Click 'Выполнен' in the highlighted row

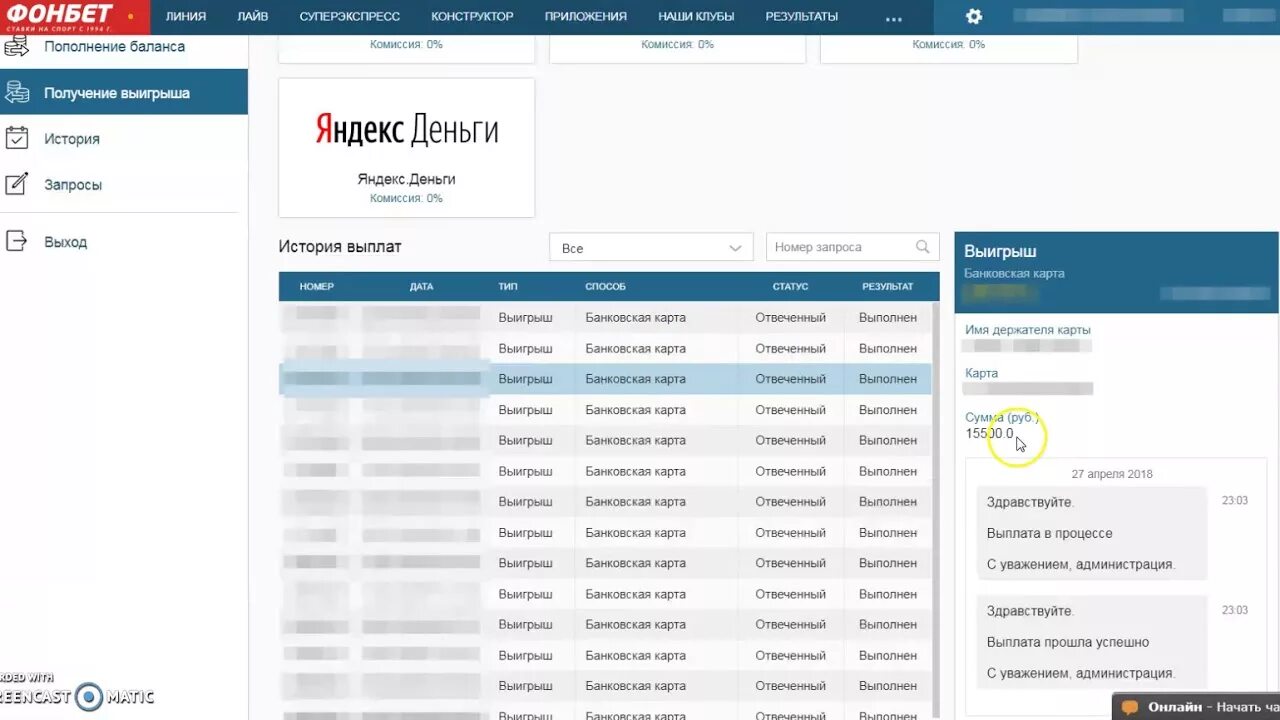coord(888,379)
